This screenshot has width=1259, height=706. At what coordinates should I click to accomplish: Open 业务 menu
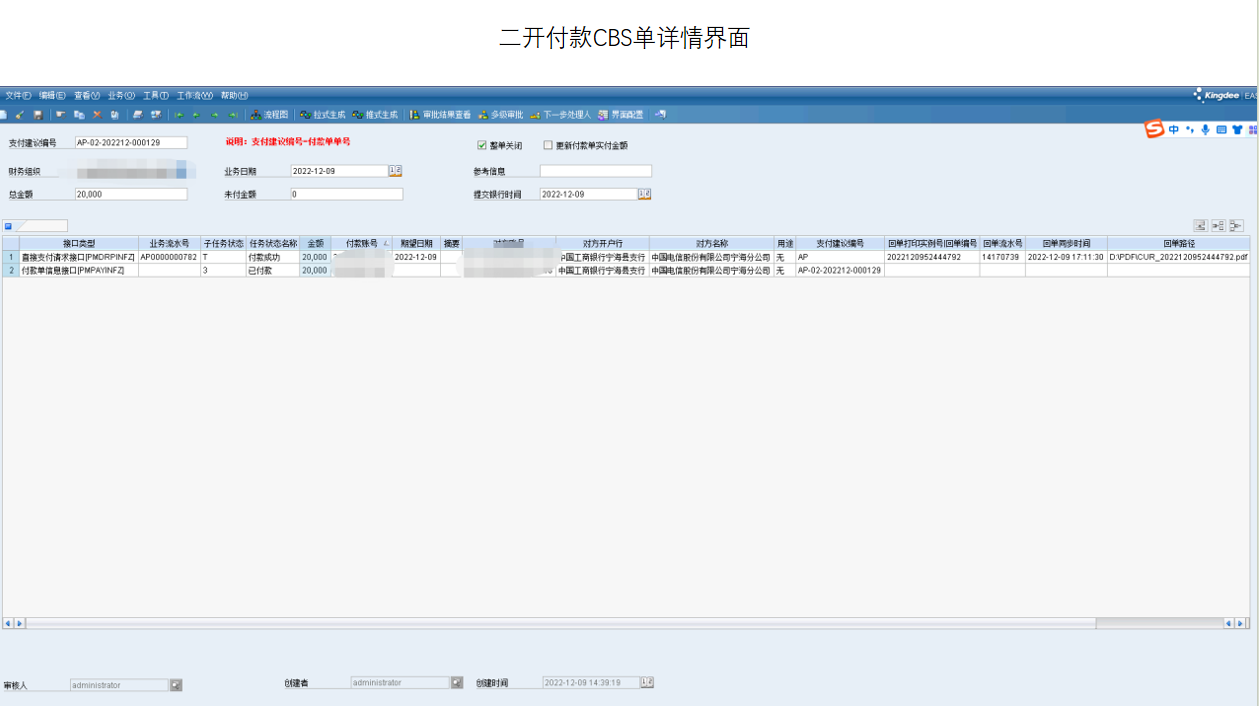121,96
